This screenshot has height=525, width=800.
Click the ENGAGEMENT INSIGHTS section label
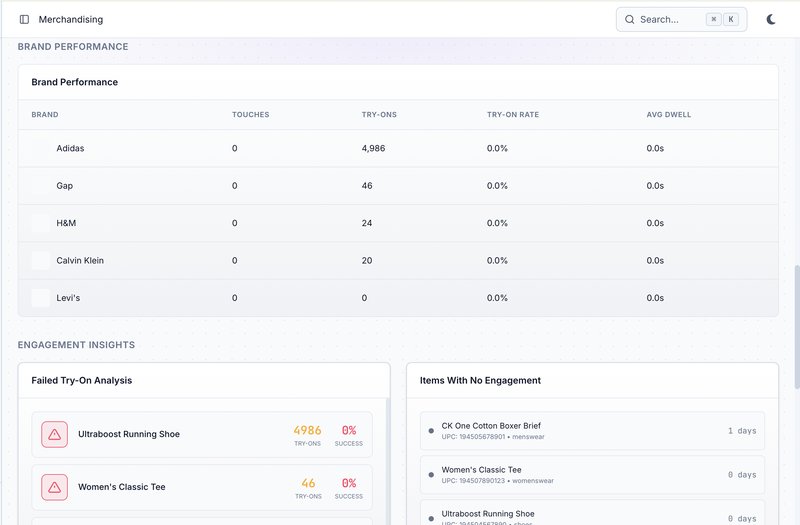click(x=77, y=345)
